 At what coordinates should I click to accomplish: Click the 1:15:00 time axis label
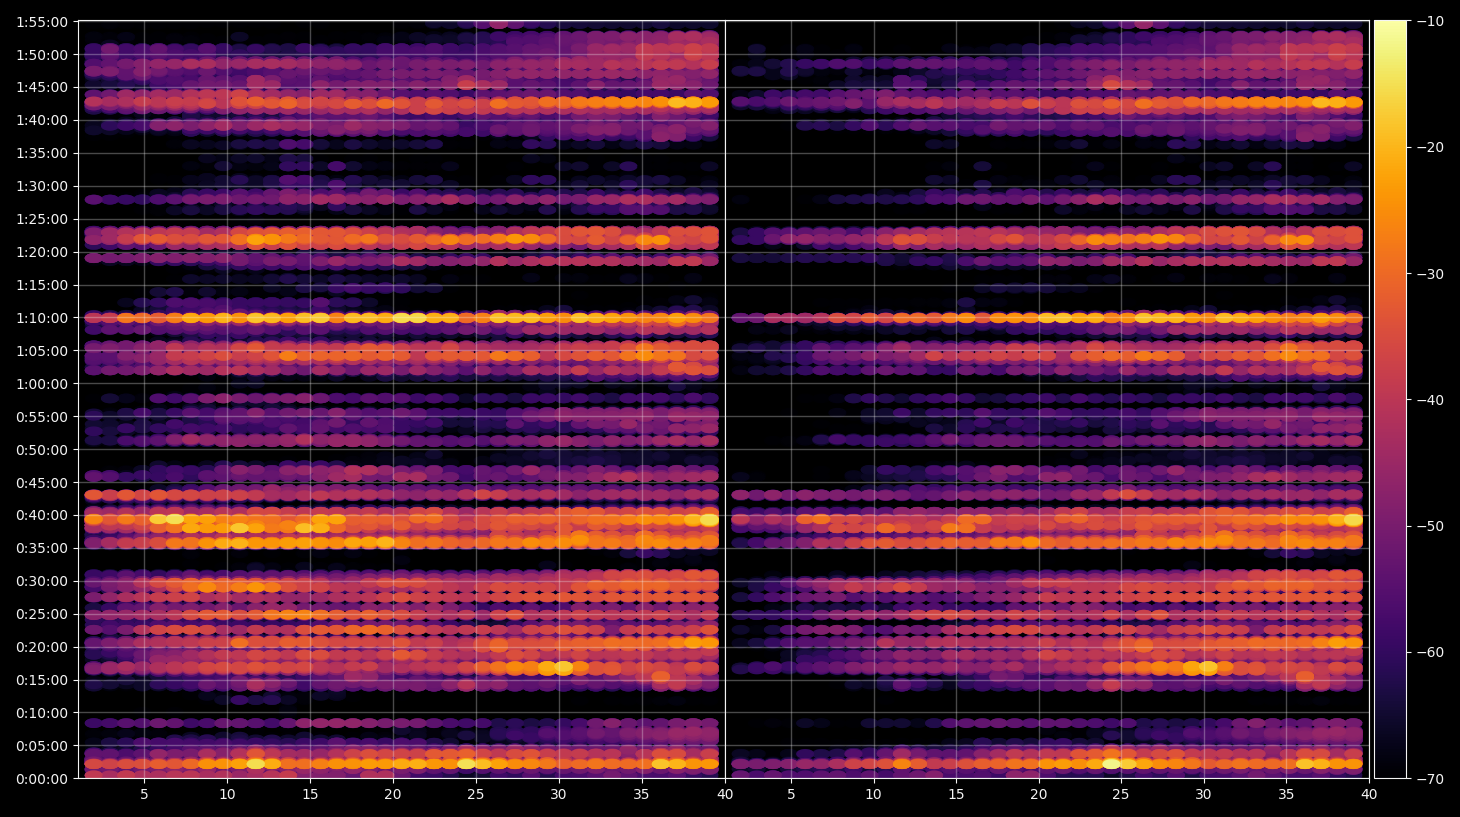click(42, 285)
